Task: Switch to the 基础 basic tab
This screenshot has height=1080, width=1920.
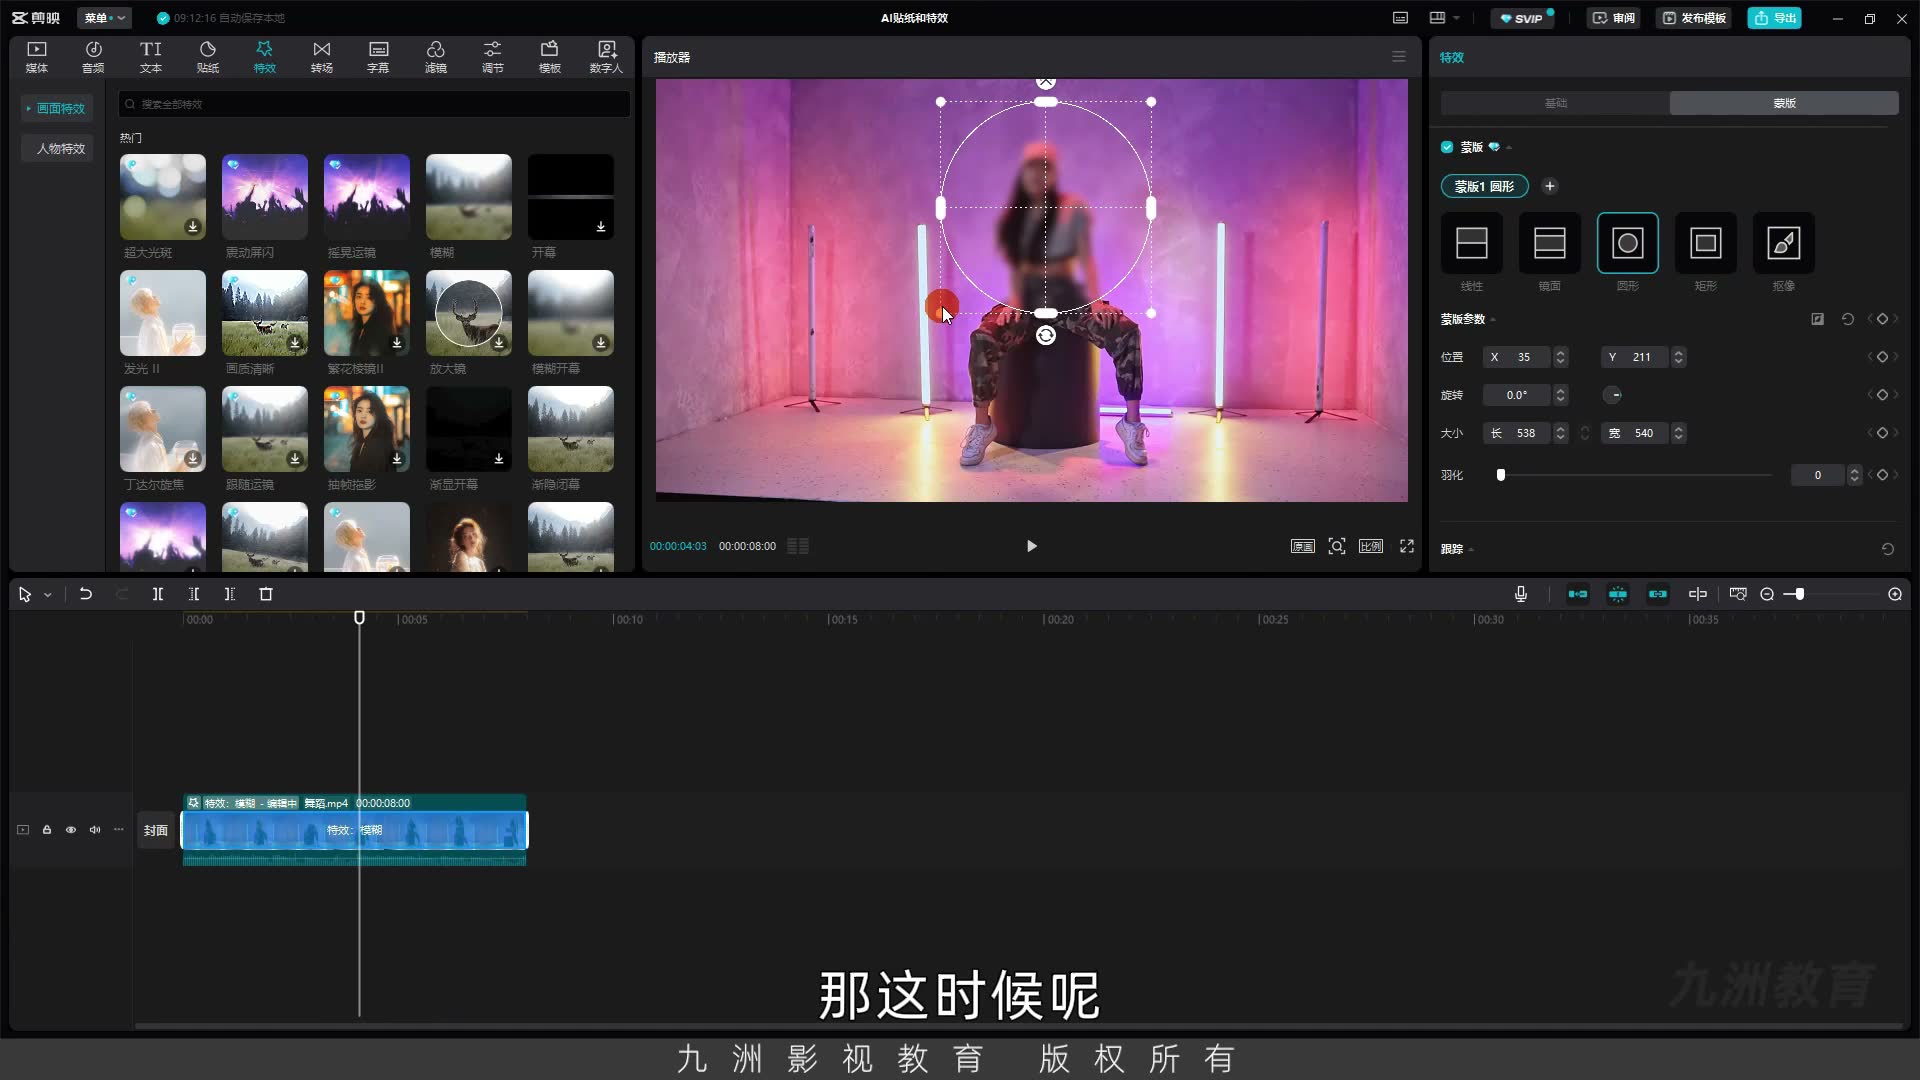Action: pos(1555,103)
